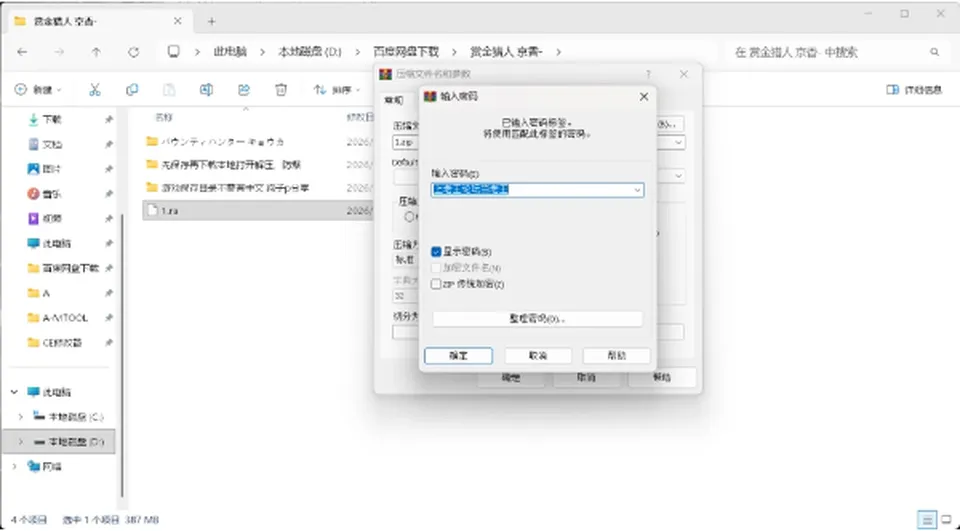Image resolution: width=960 pixels, height=531 pixels.
Task: Click Help in the password dialog
Action: tap(617, 356)
